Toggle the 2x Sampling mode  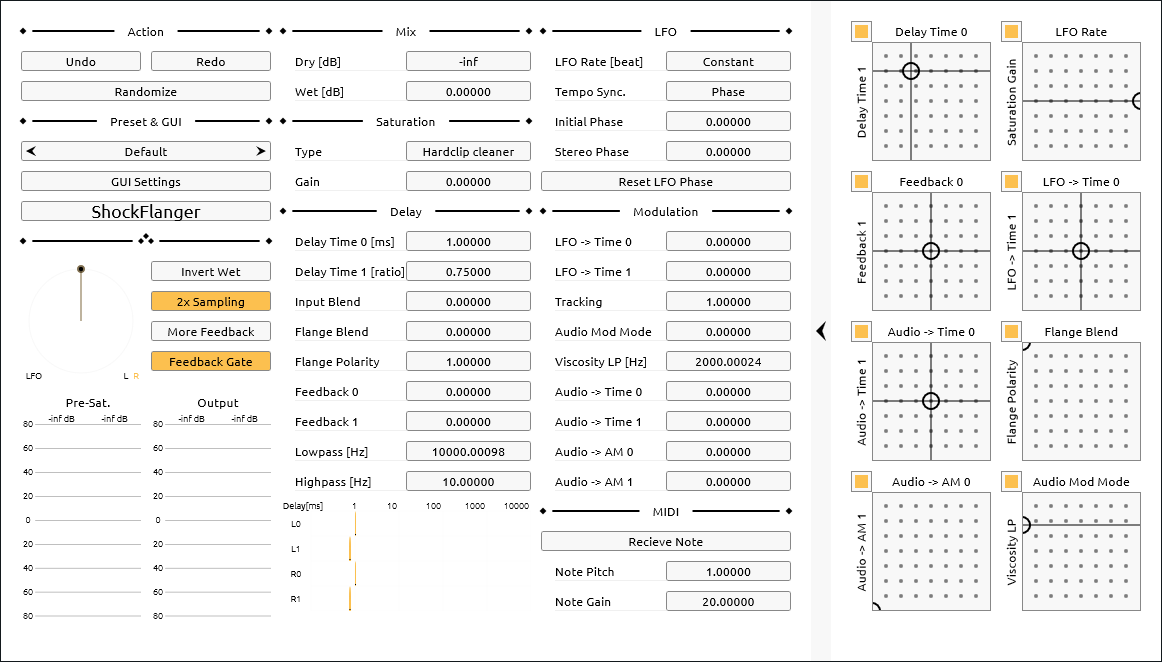[x=210, y=301]
